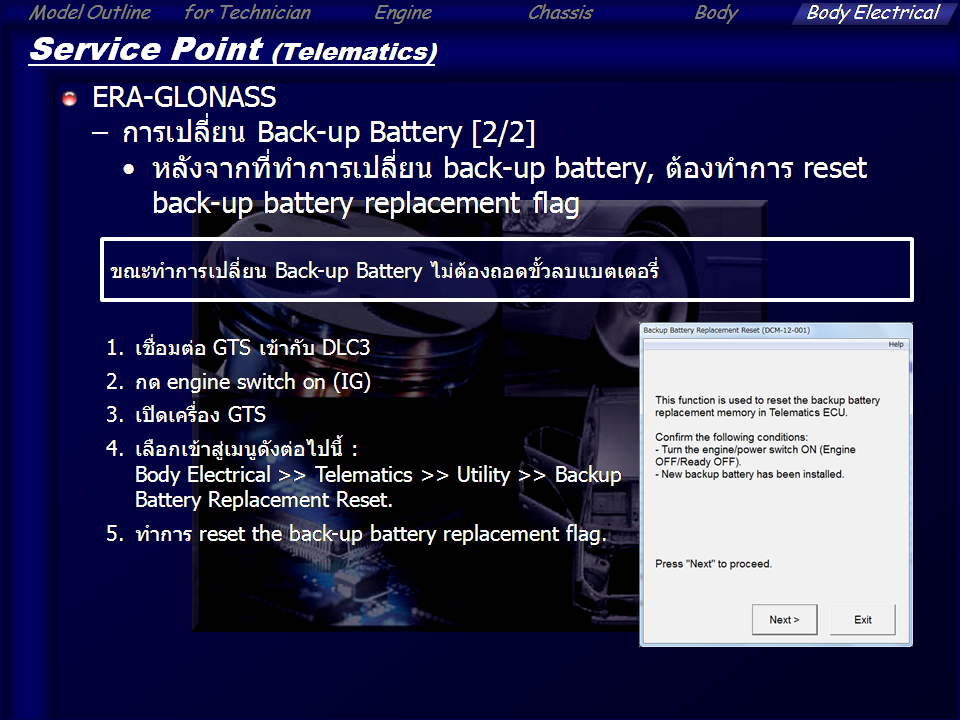This screenshot has width=960, height=720.
Task: Select the Engine tab
Action: tap(403, 13)
